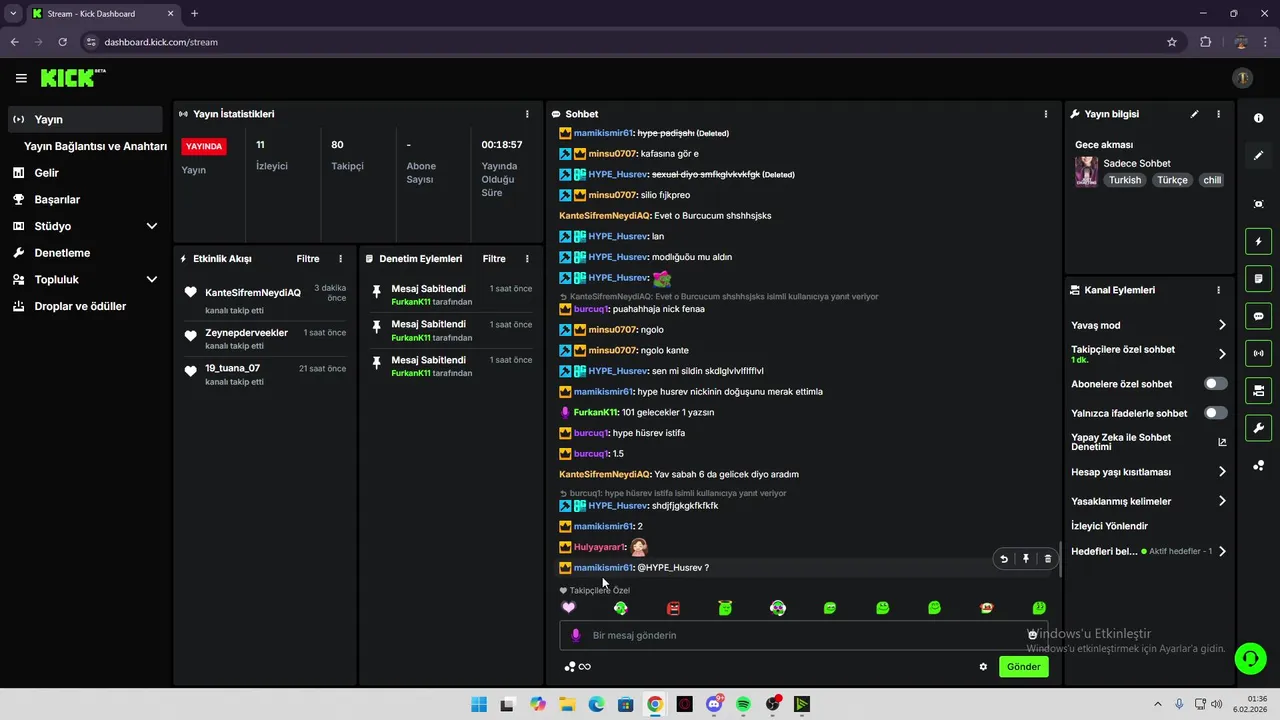The height and width of the screenshot is (720, 1280).
Task: Click the points dots icon in the right sidebar
Action: pyautogui.click(x=1258, y=465)
